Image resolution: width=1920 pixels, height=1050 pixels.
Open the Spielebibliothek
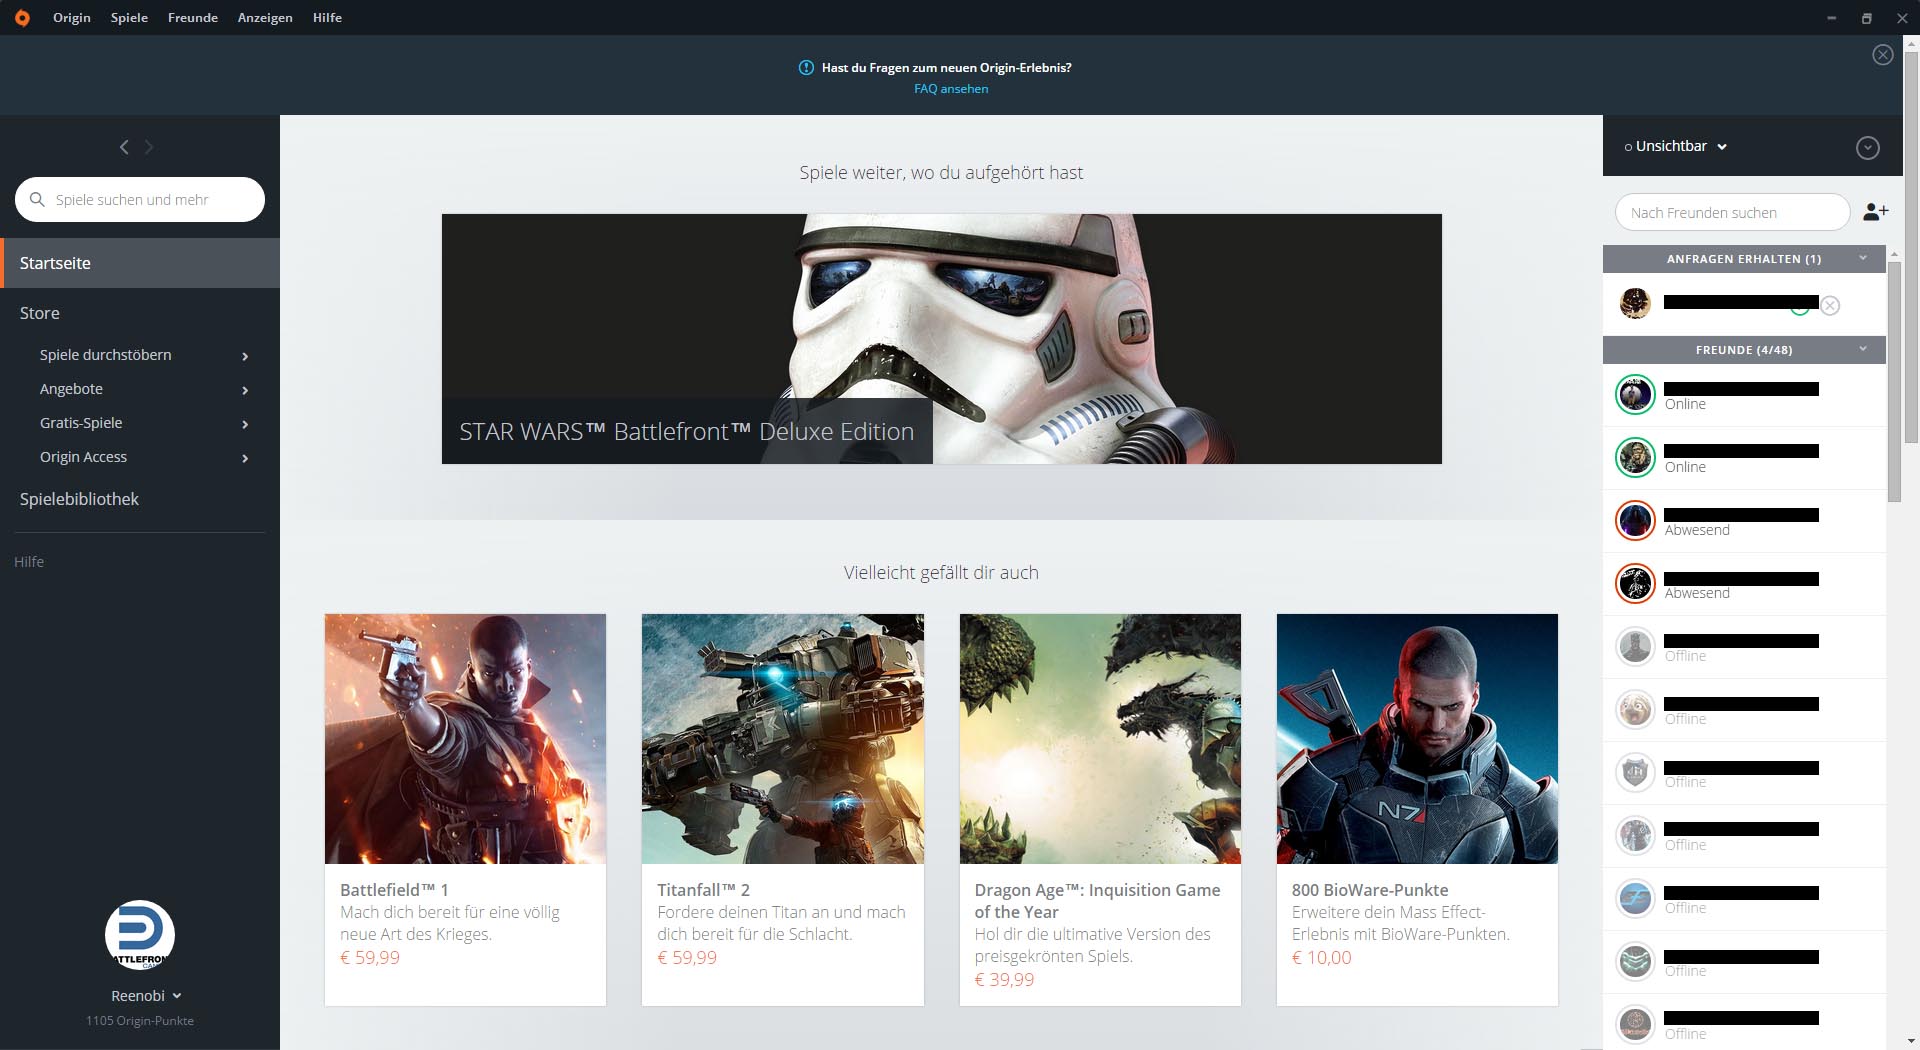click(x=79, y=499)
